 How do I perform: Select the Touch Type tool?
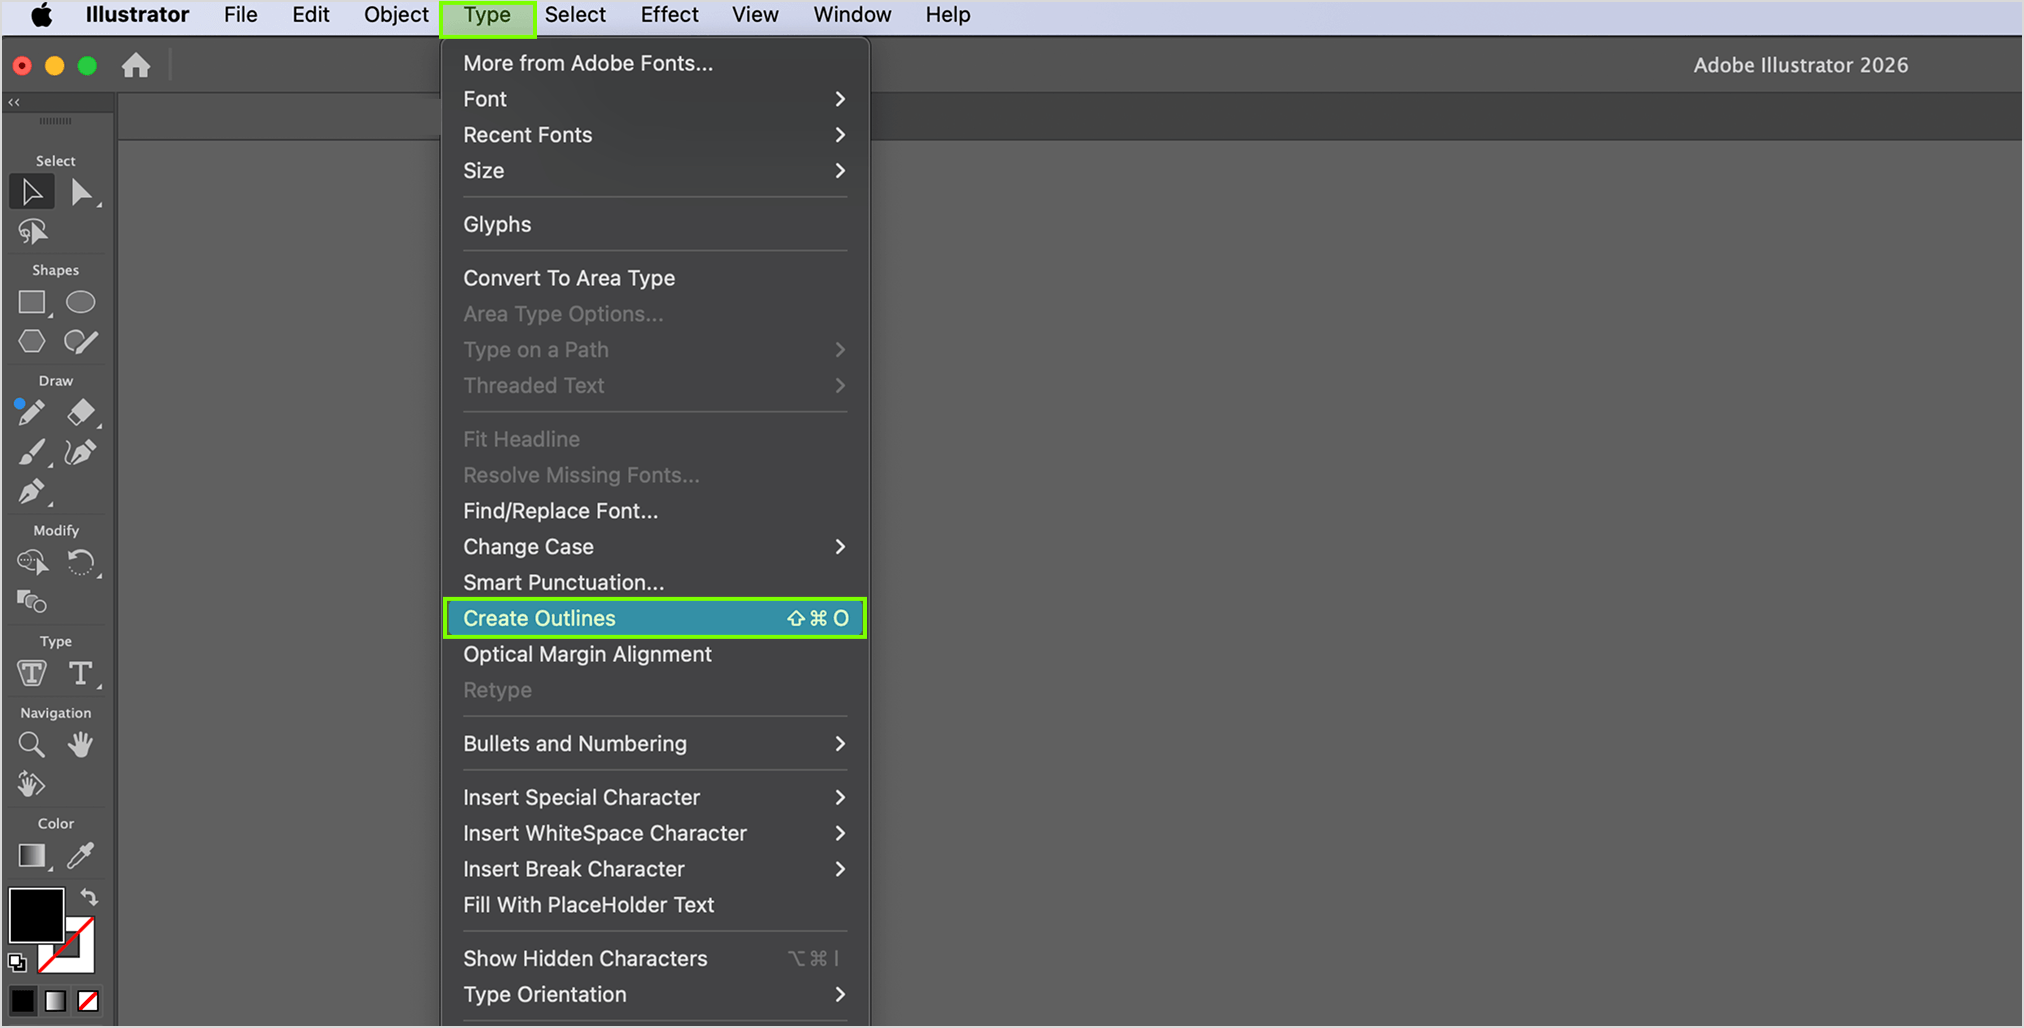32,673
